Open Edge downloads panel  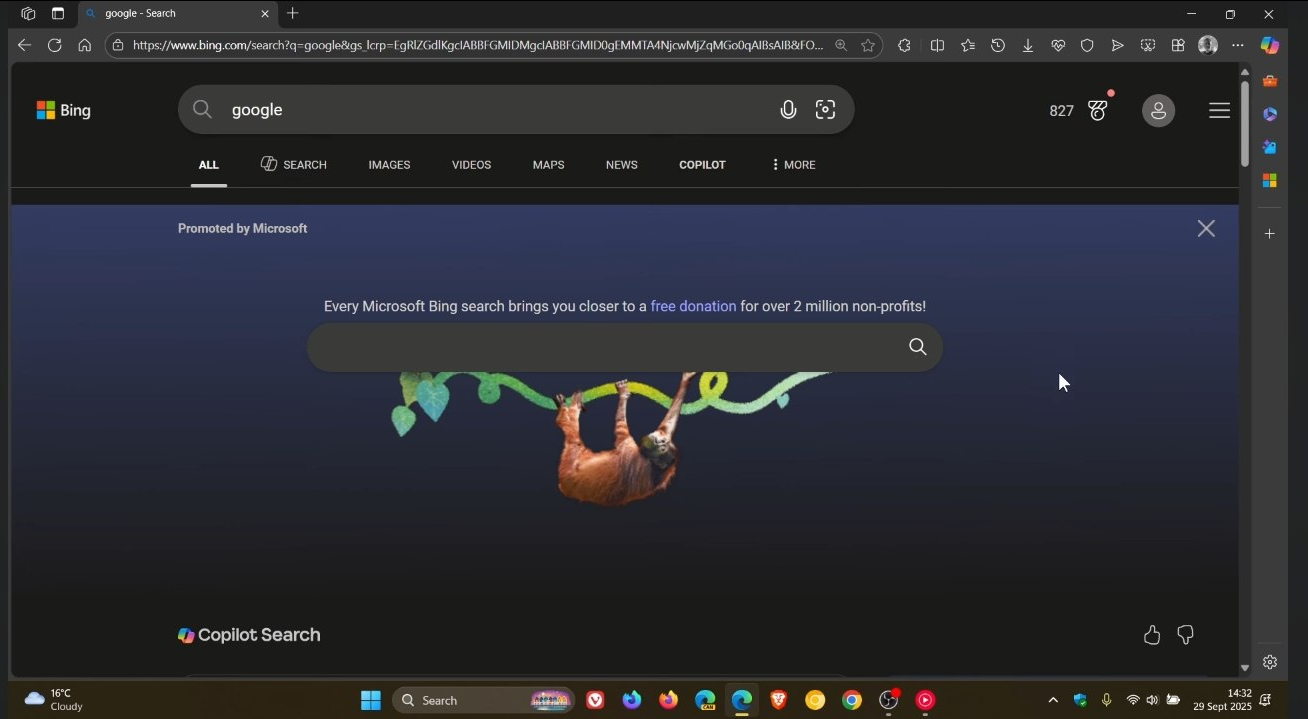1027,45
